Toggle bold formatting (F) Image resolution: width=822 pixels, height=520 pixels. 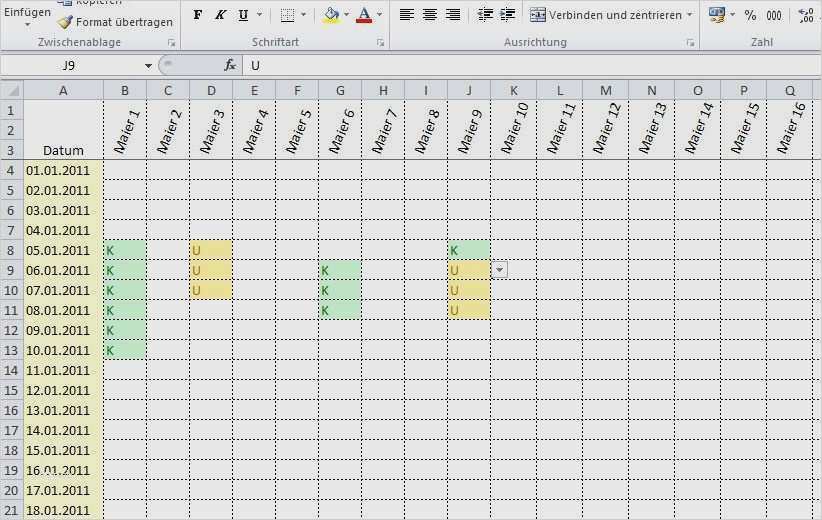(x=198, y=15)
